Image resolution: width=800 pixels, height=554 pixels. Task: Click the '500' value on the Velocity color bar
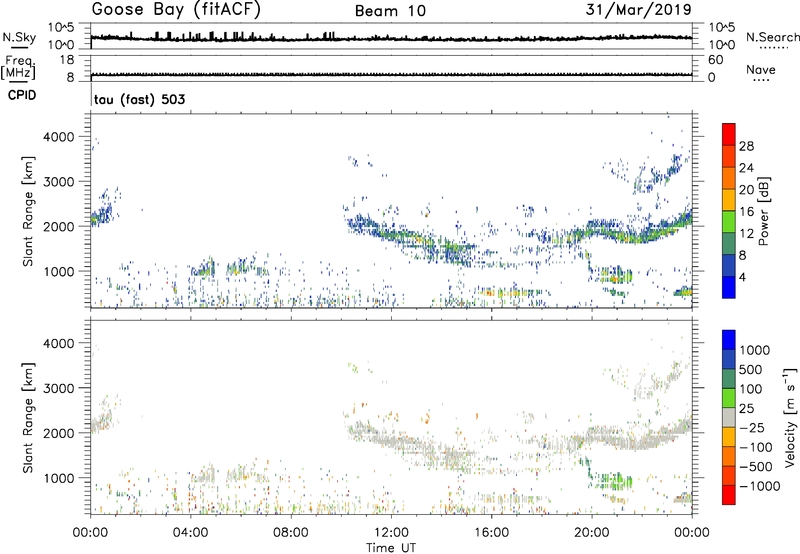tap(750, 370)
